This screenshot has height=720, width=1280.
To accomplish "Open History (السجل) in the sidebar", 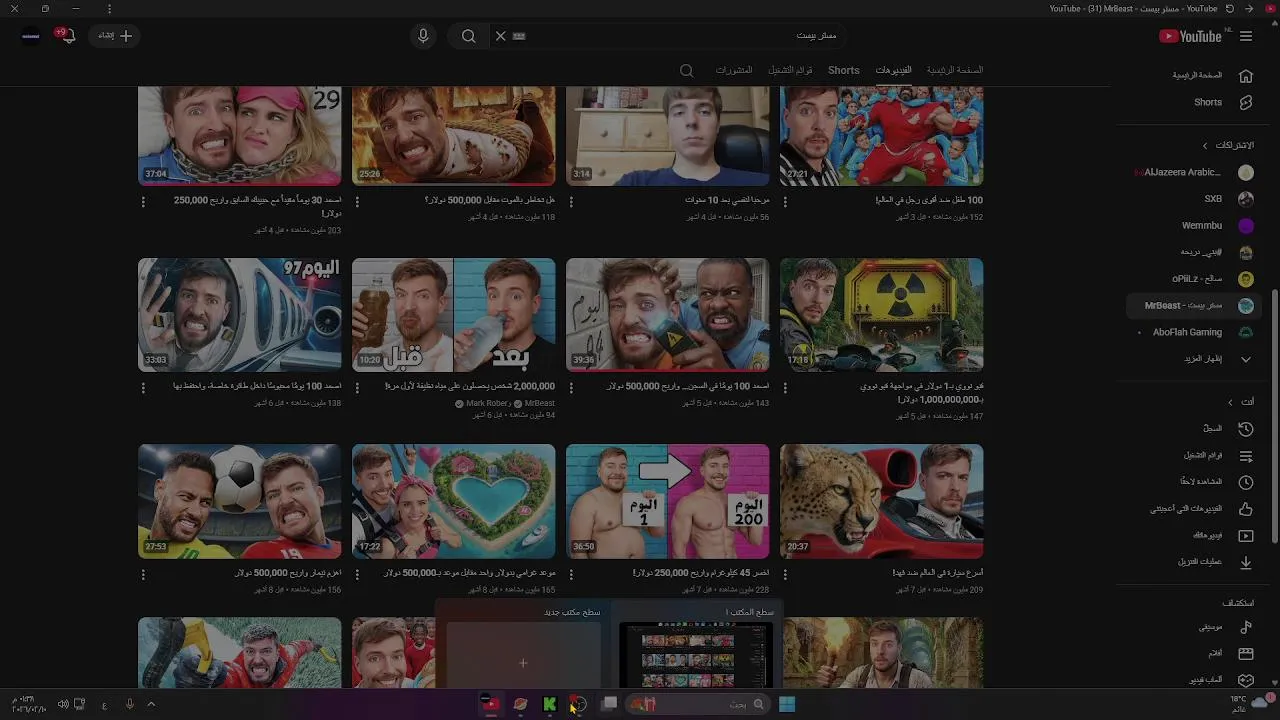I will tap(1196, 428).
